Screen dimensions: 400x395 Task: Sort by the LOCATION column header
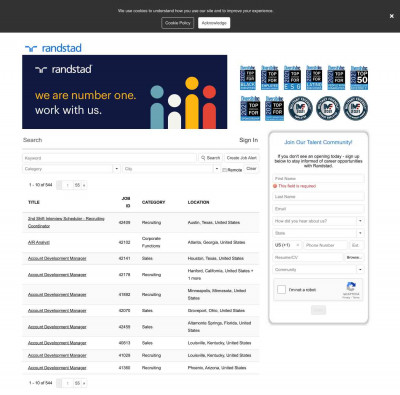pos(198,202)
